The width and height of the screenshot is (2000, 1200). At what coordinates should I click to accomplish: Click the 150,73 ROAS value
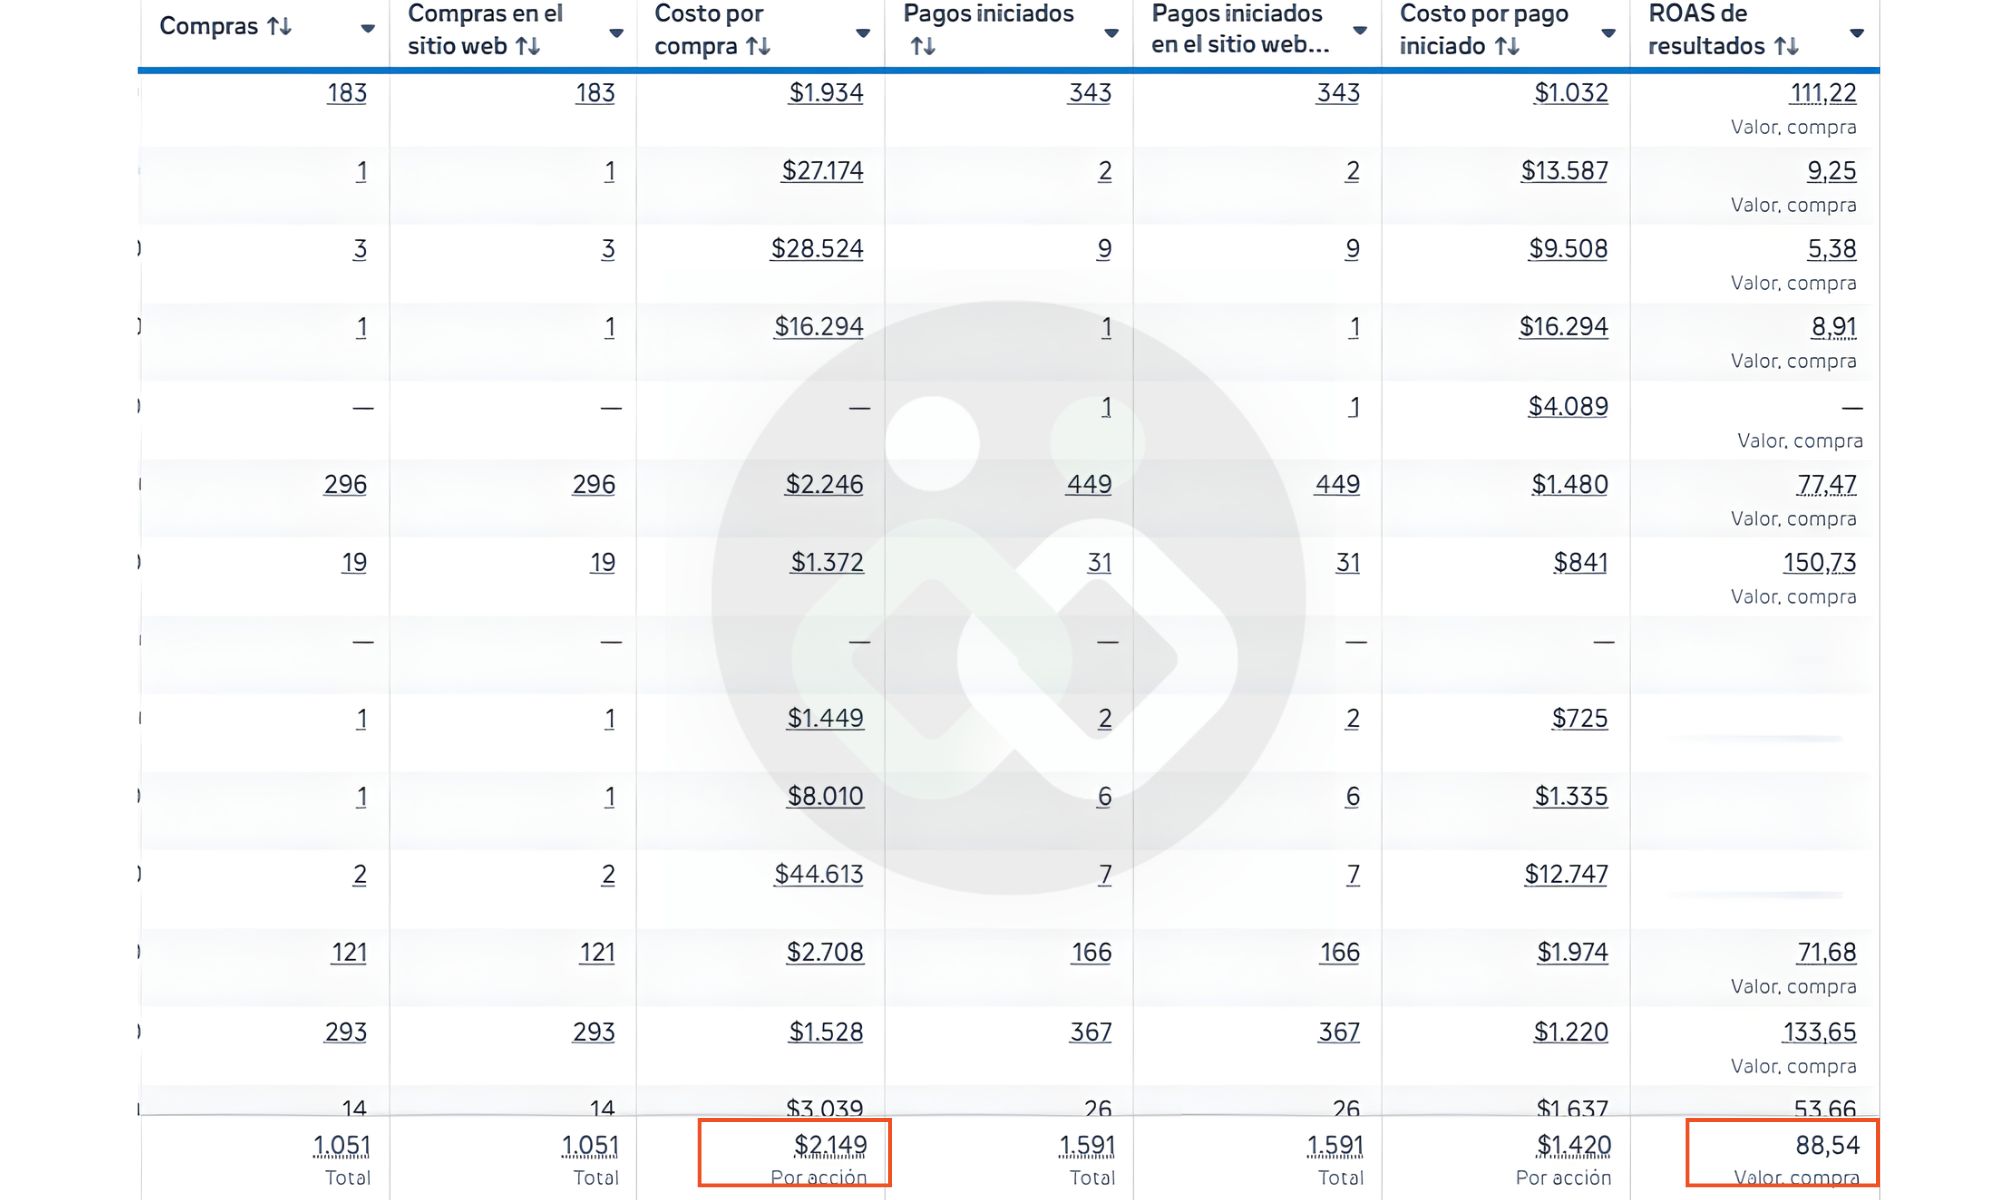pos(1819,563)
